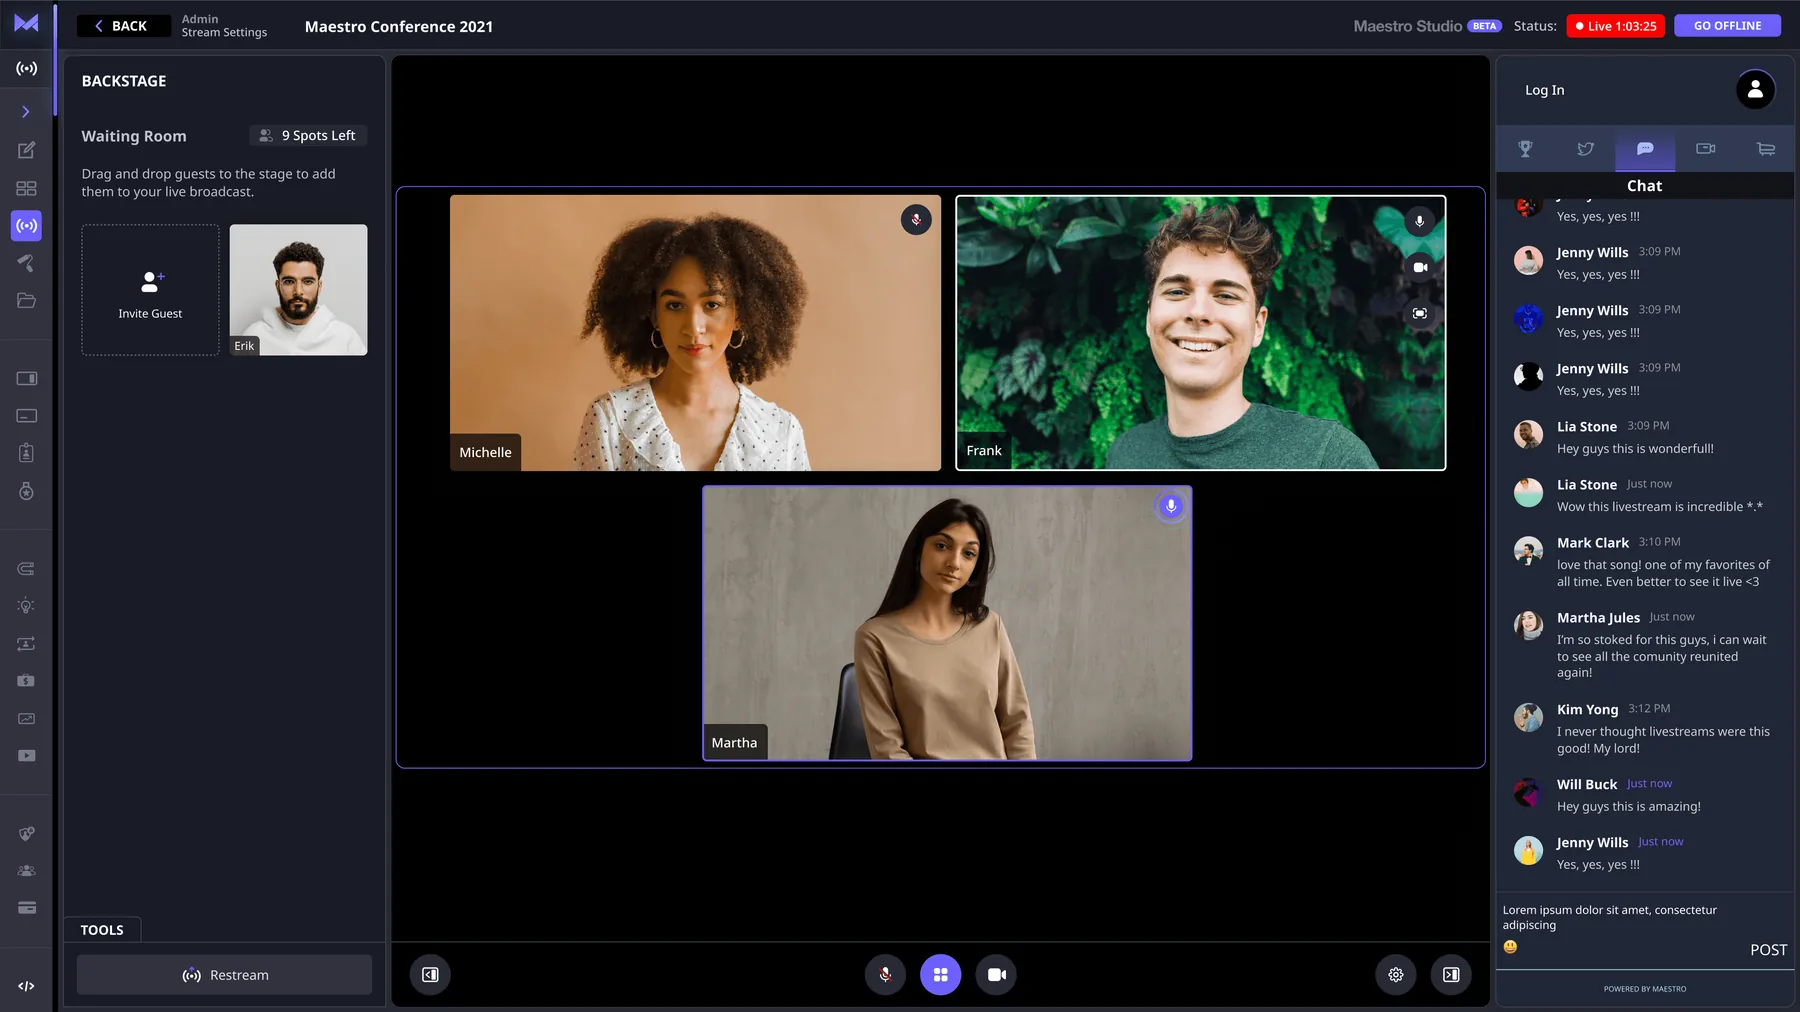Click the emoji picker in chat input
This screenshot has height=1012, width=1800.
(x=1510, y=947)
